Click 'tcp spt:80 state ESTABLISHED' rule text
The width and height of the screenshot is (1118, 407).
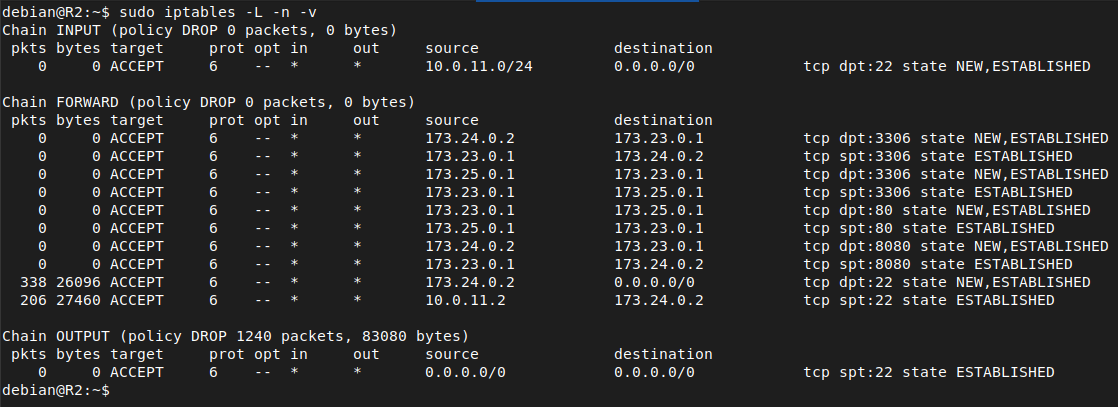click(x=929, y=228)
